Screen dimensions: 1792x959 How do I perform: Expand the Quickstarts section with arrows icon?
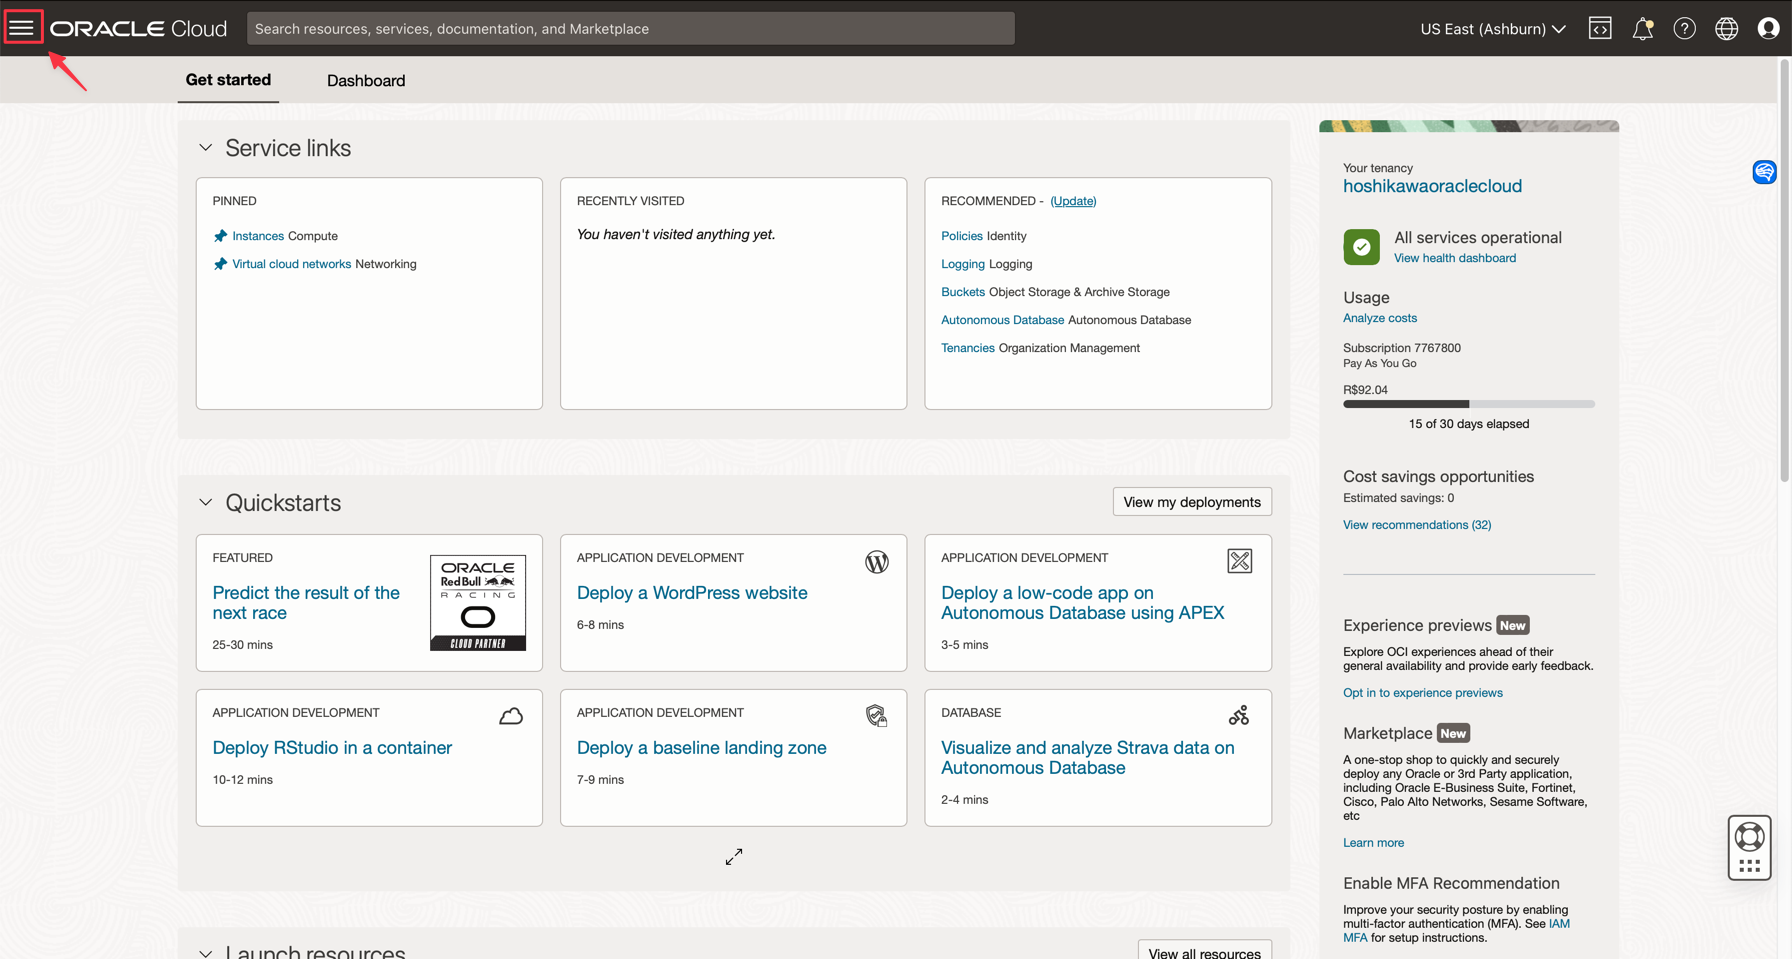tap(734, 857)
